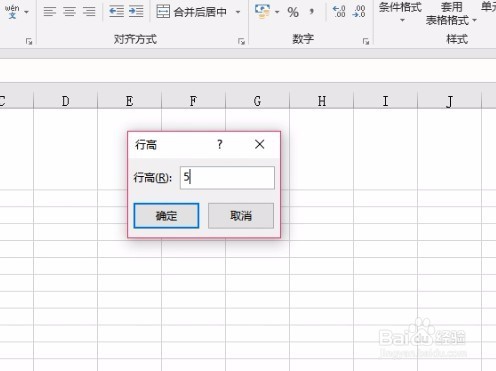Select column G header

coord(258,101)
